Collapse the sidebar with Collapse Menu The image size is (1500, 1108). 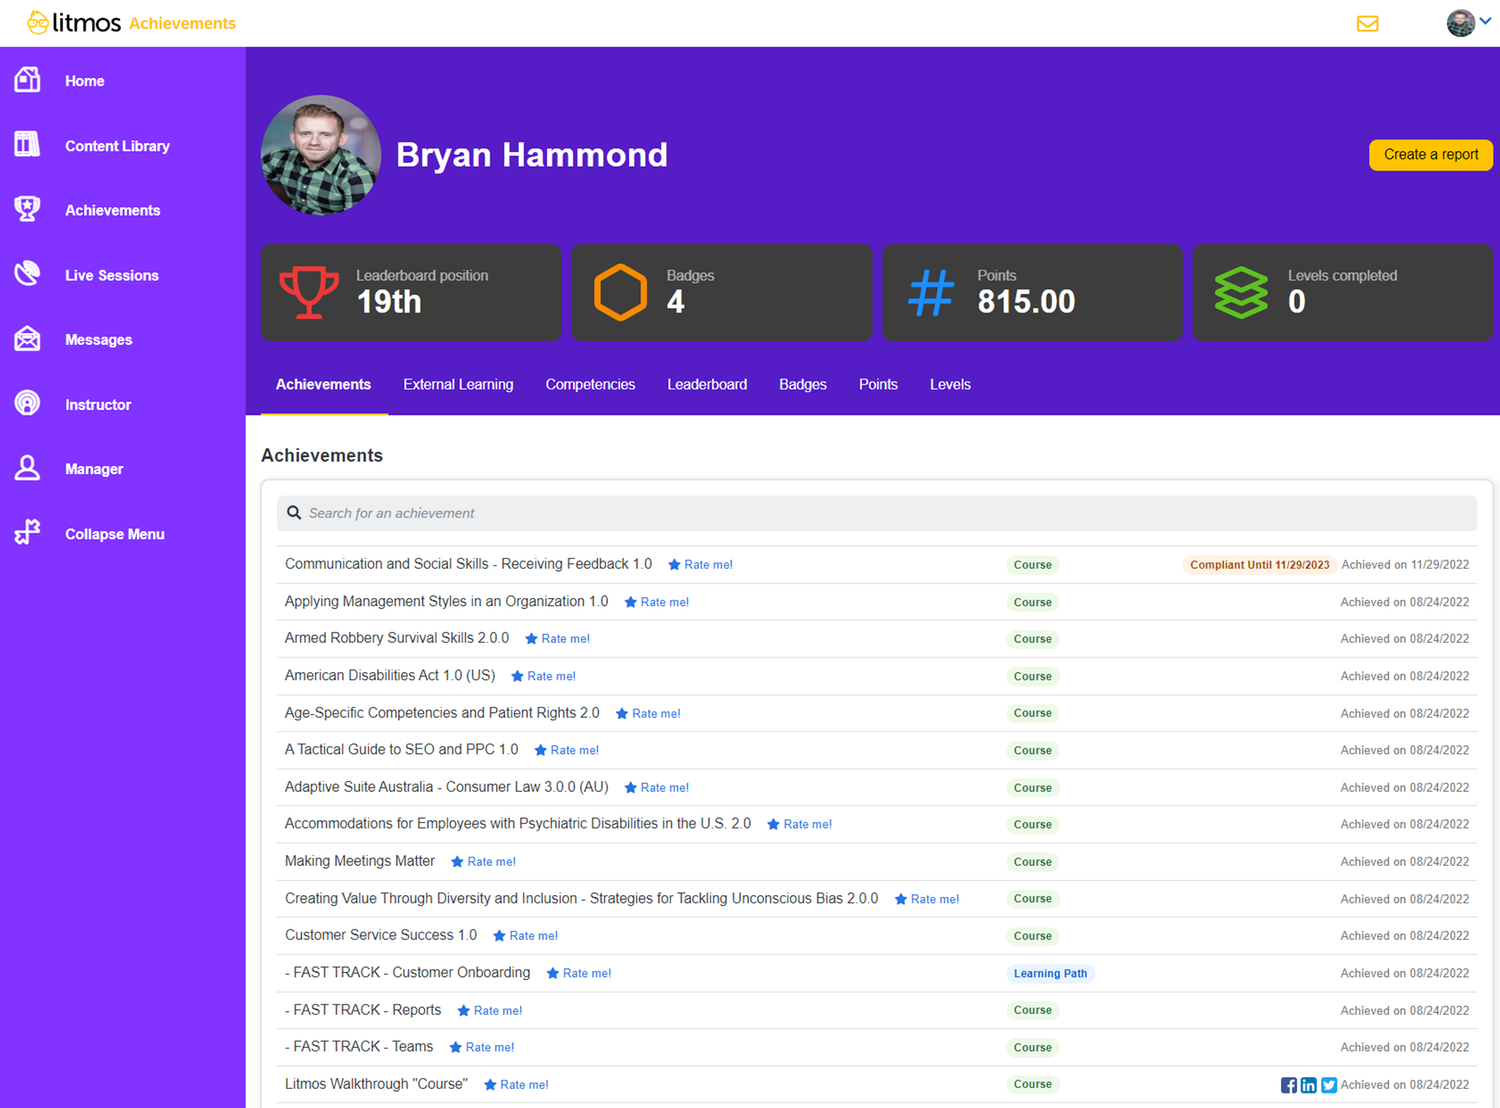[x=114, y=534]
